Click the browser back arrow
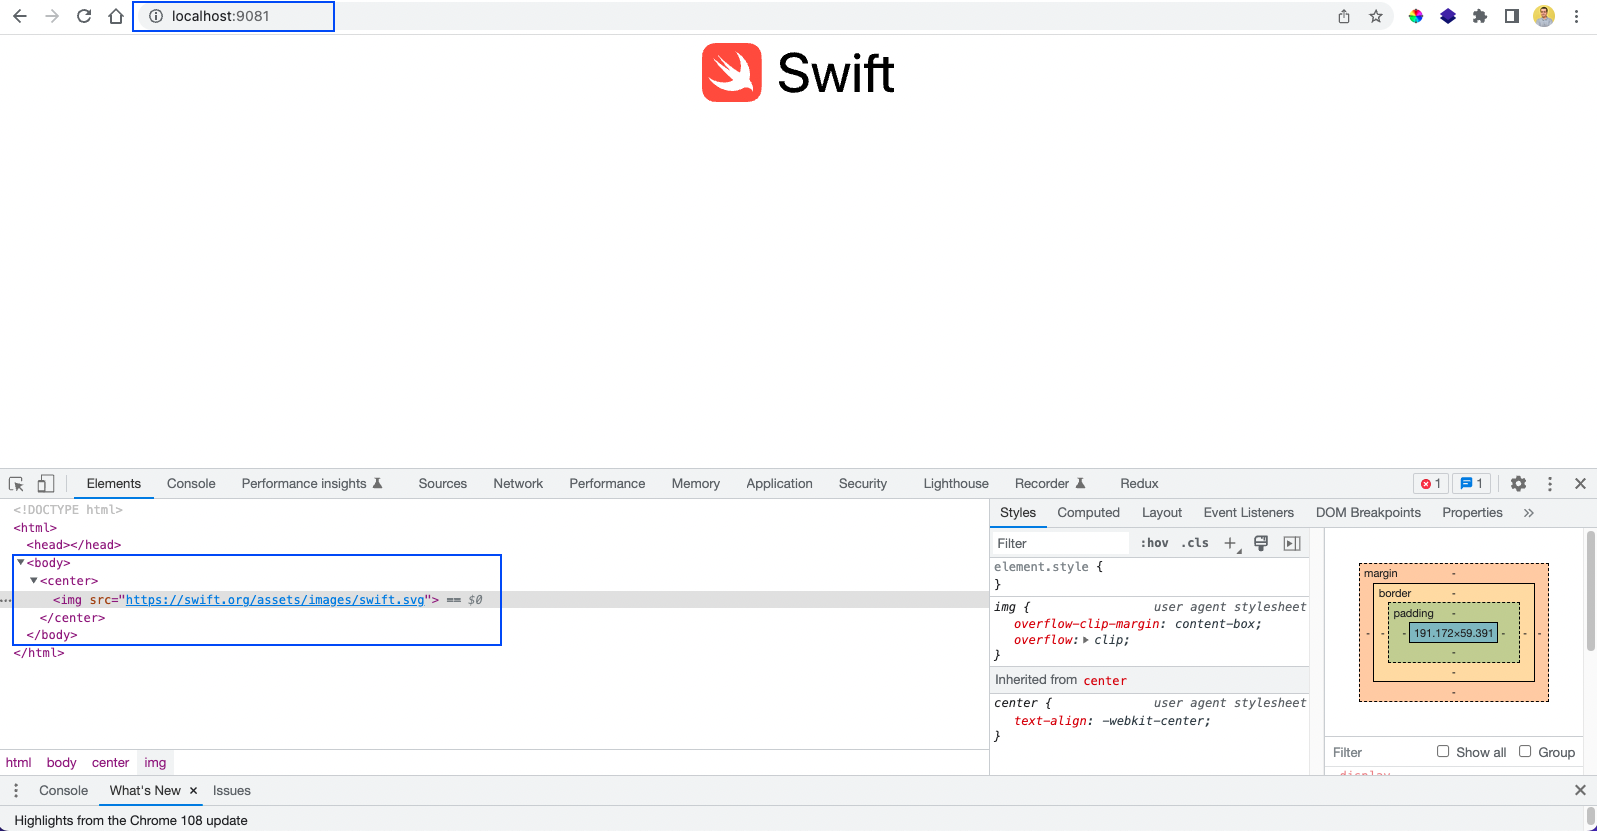This screenshot has height=831, width=1597. pos(20,16)
